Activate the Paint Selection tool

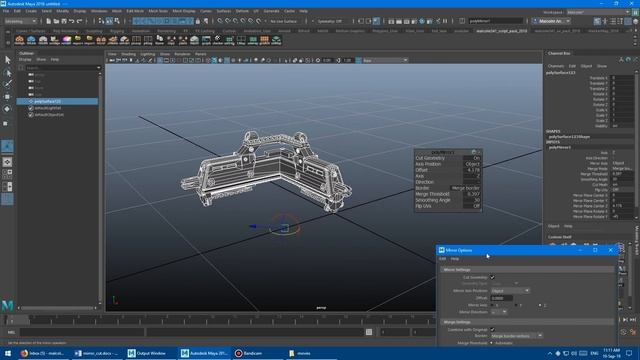click(x=7, y=84)
